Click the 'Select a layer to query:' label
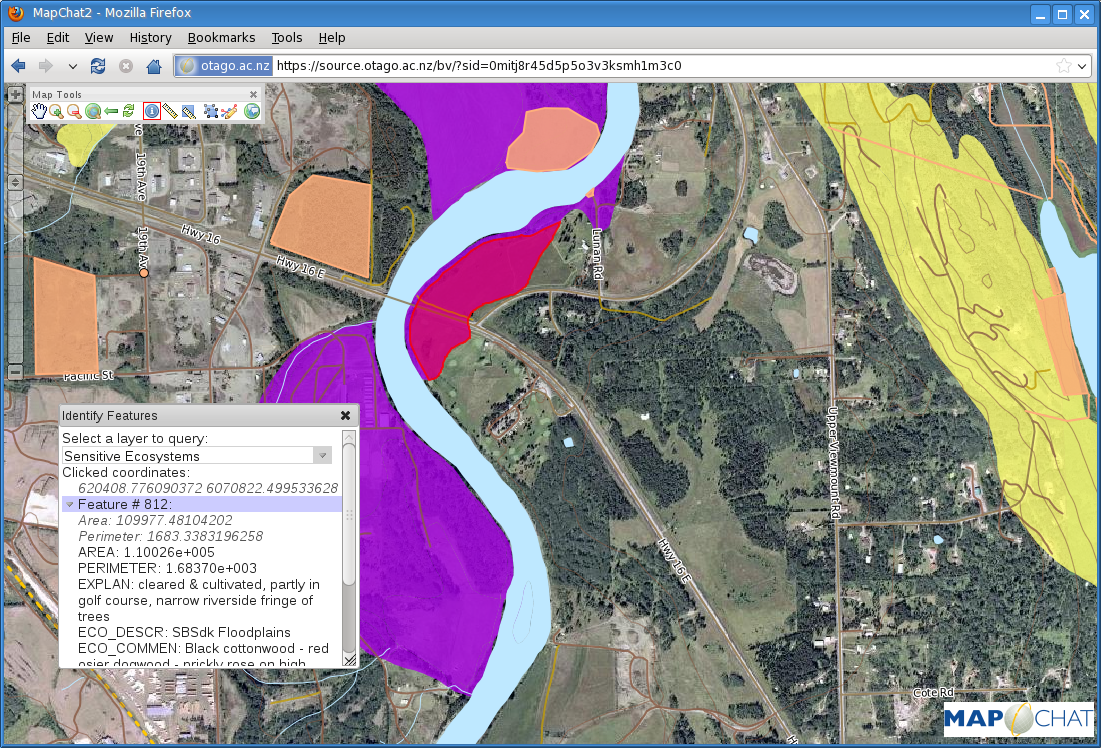Image resolution: width=1101 pixels, height=748 pixels. pos(135,439)
